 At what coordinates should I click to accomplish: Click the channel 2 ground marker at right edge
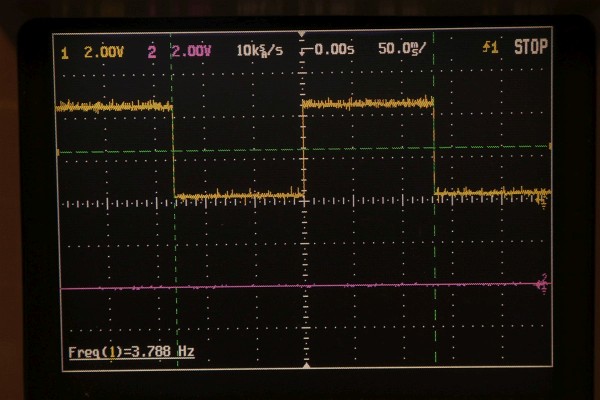click(543, 283)
